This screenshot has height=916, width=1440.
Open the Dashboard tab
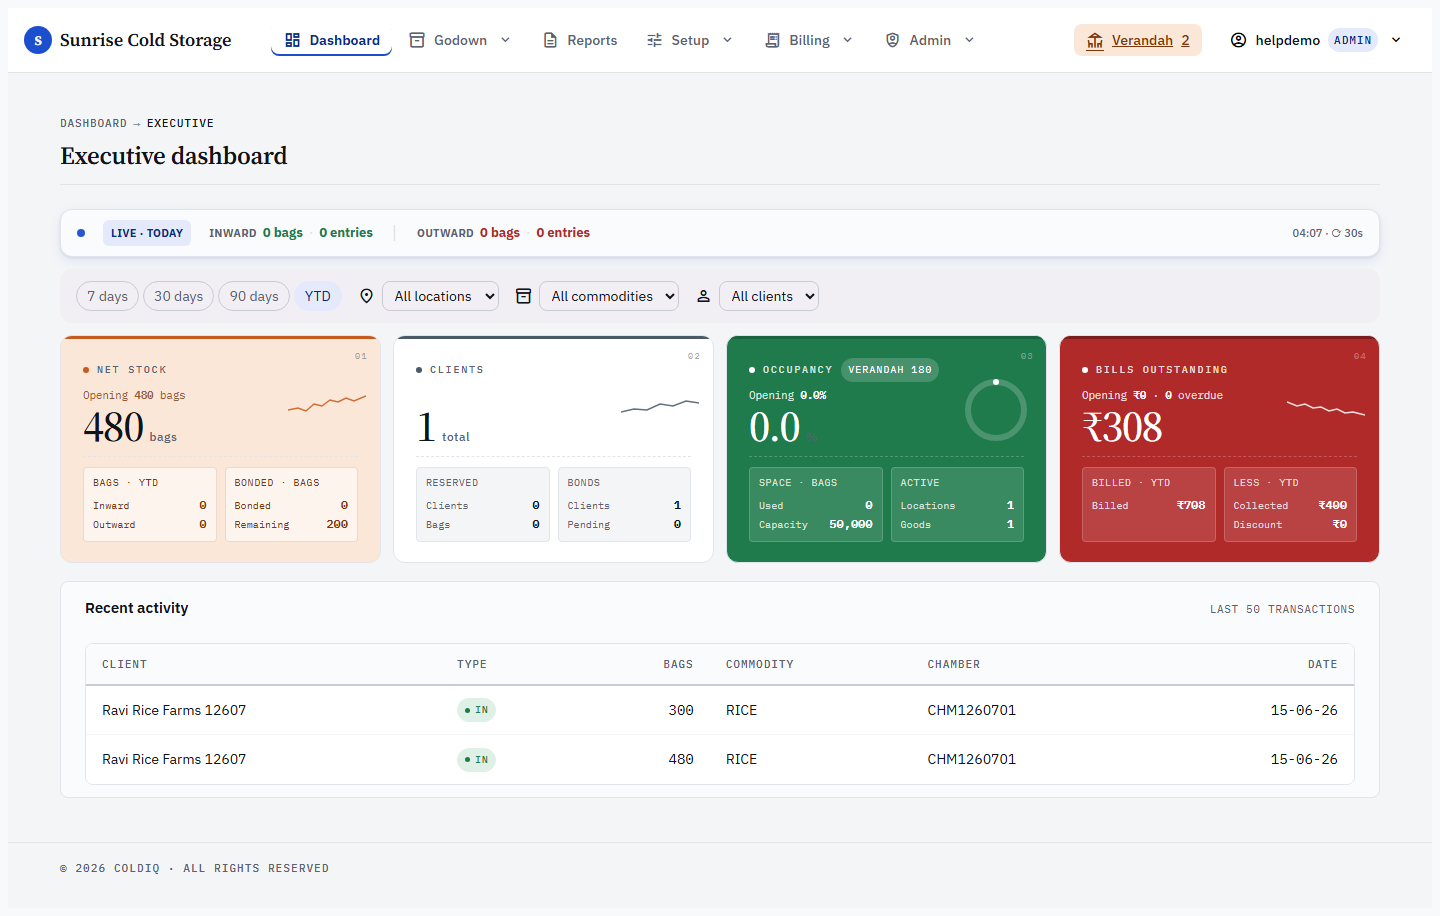point(331,40)
